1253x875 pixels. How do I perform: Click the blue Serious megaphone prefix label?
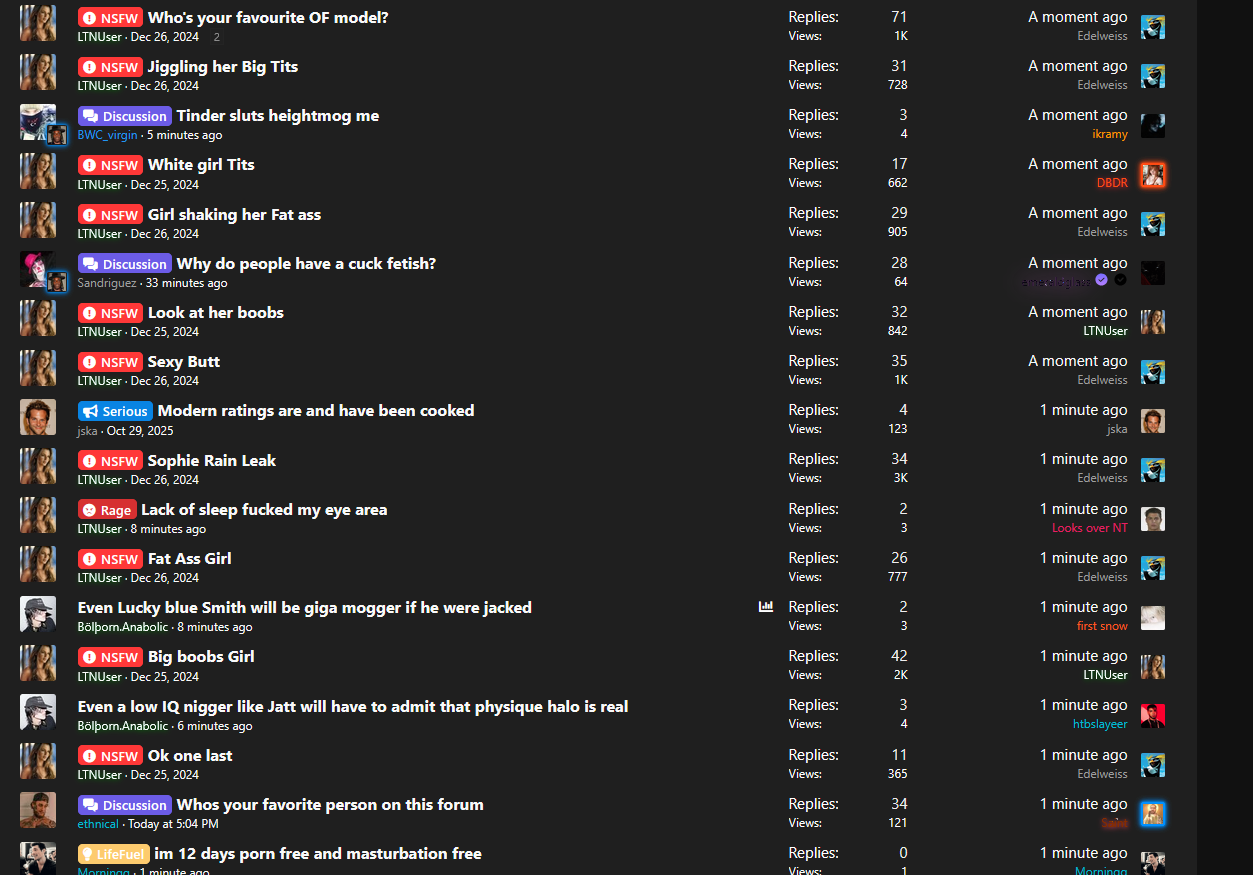point(115,411)
